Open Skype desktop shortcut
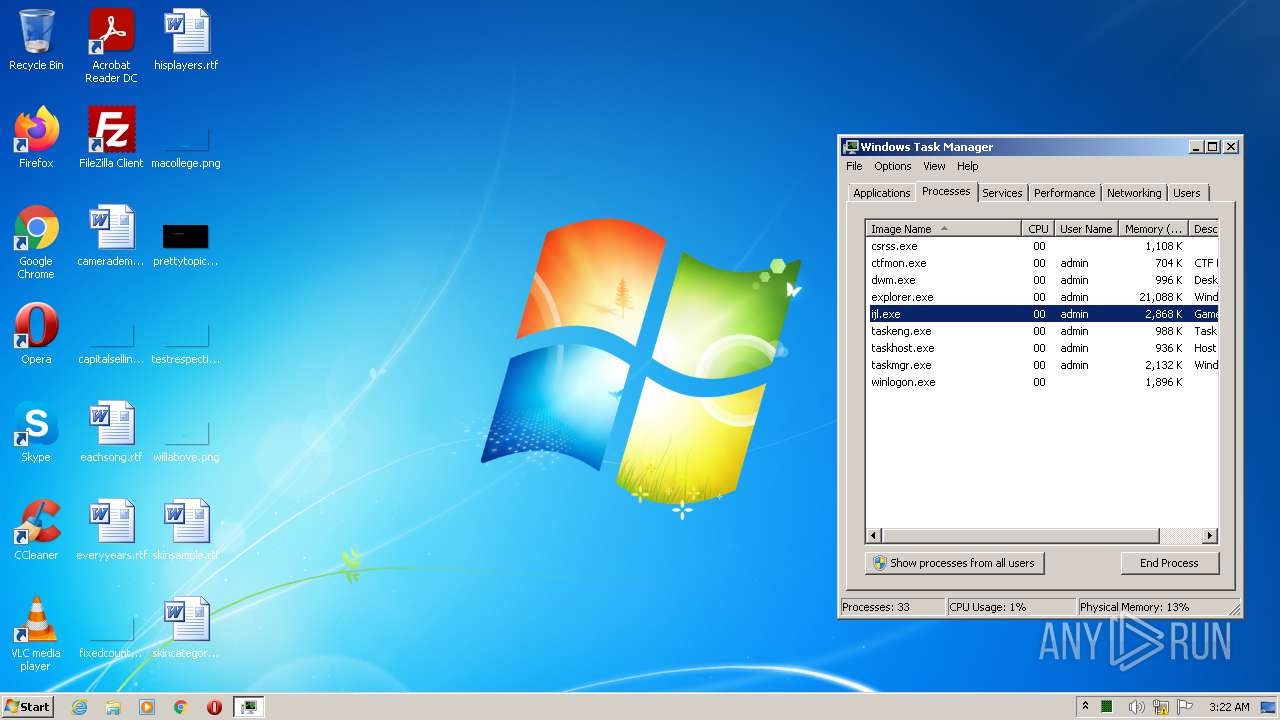The height and width of the screenshot is (720, 1280). (x=36, y=432)
